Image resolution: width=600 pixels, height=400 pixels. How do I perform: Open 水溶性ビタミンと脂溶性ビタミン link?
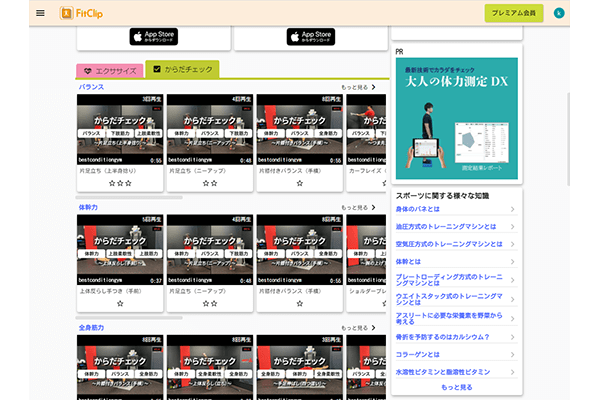point(443,372)
